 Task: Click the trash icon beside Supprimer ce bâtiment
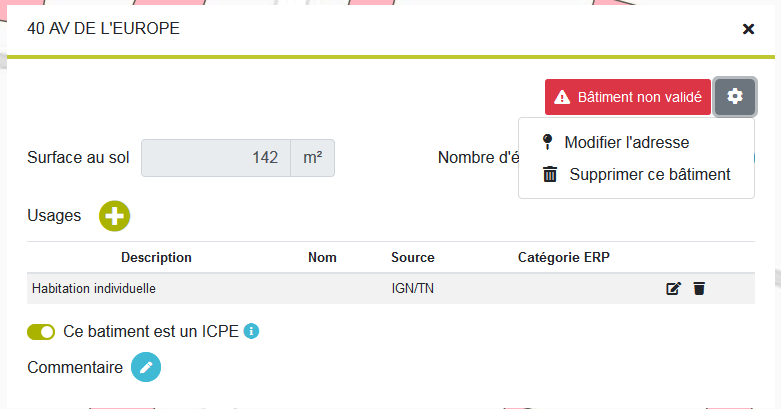[x=549, y=174]
